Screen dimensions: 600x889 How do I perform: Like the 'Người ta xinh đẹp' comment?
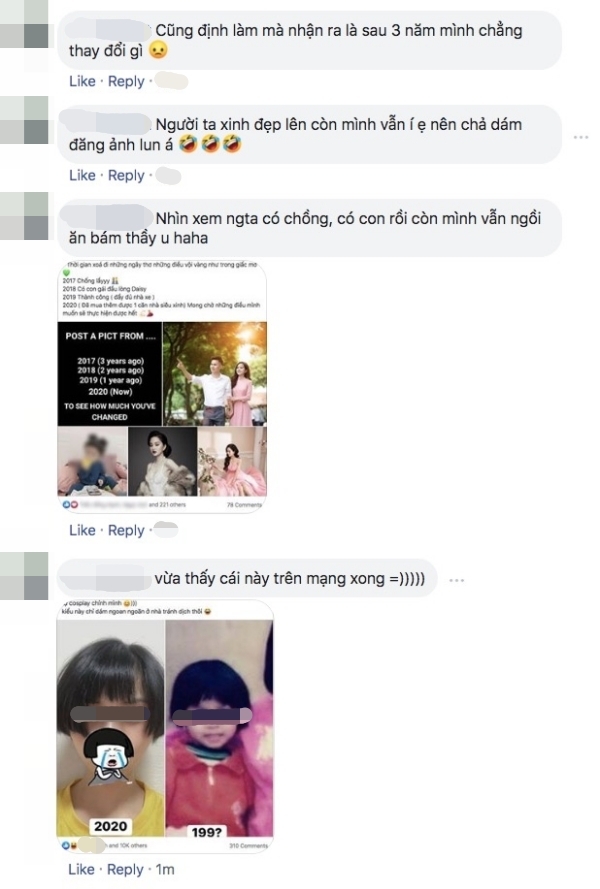pos(82,176)
